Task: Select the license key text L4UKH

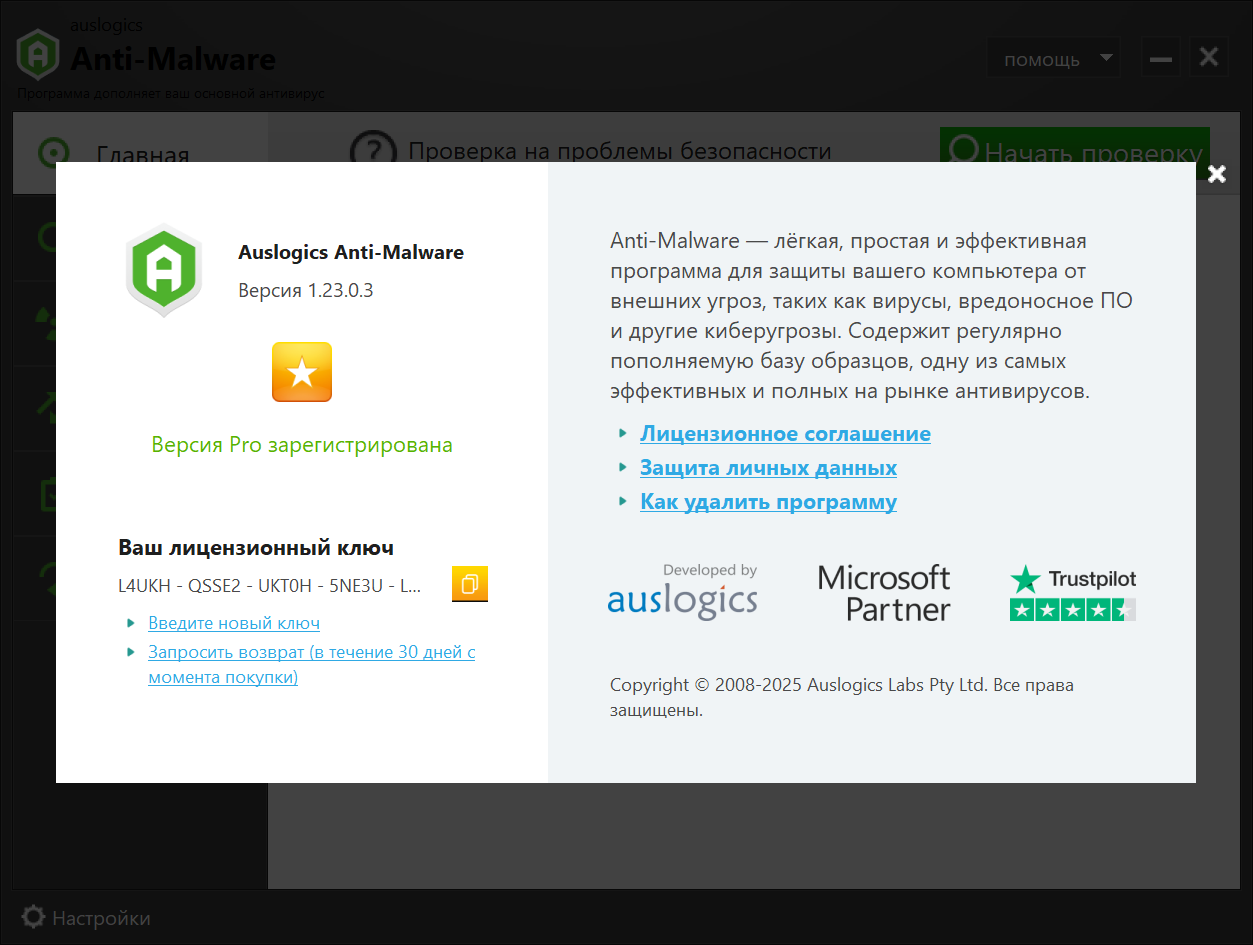Action: point(269,586)
